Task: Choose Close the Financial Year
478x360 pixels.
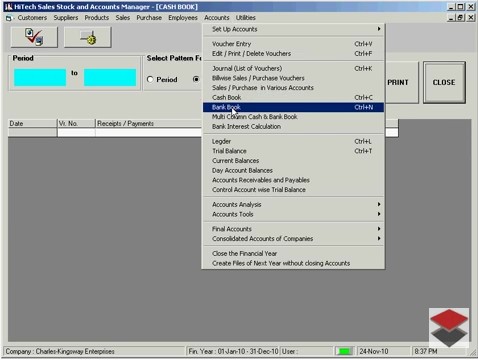Action: [x=293, y=253]
